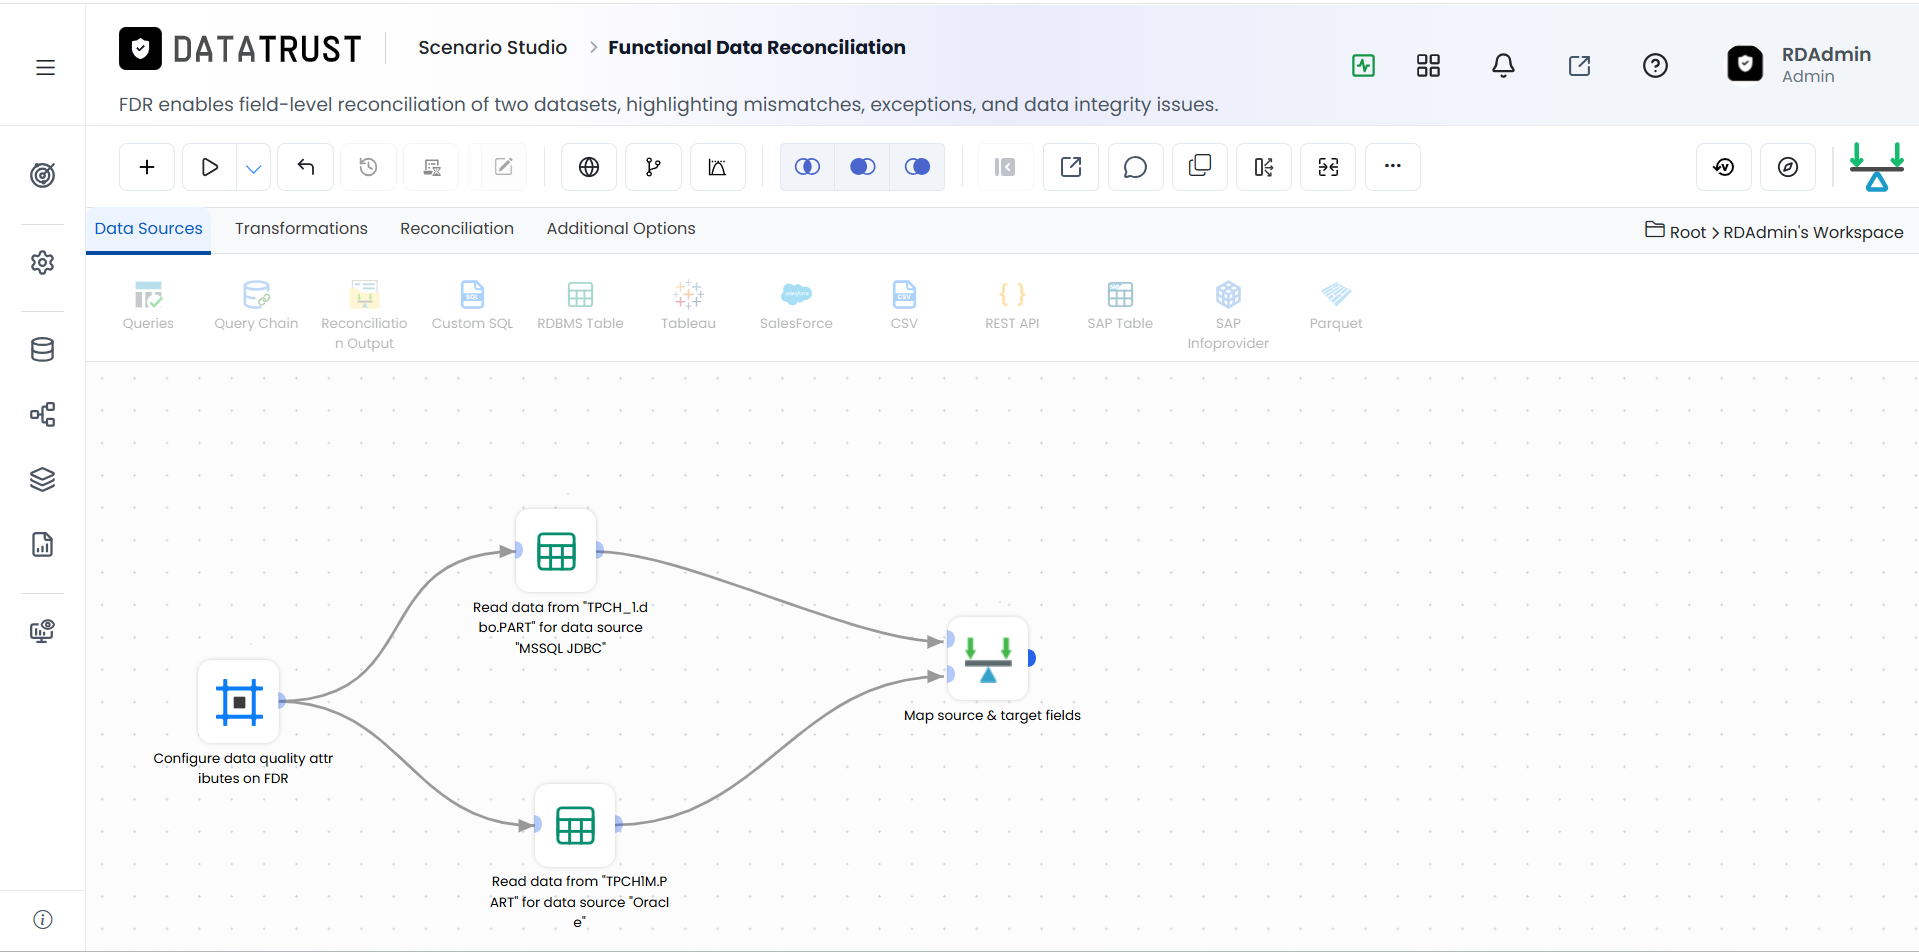1919x952 pixels.
Task: Expand the hamburger navigation menu
Action: tap(45, 67)
